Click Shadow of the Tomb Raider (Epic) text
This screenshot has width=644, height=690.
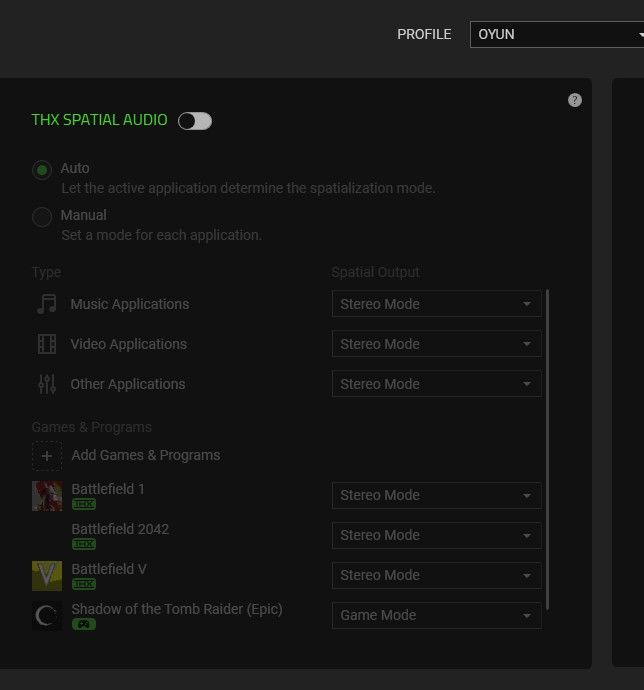[177, 609]
